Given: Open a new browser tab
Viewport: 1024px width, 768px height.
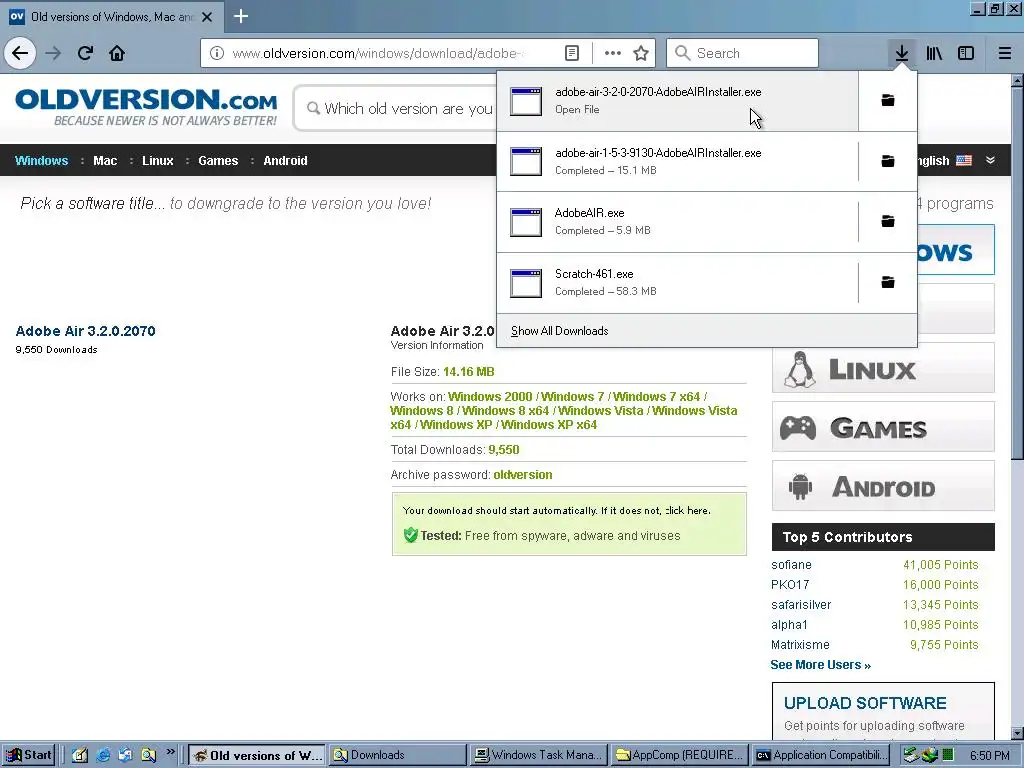Looking at the screenshot, I should point(241,16).
